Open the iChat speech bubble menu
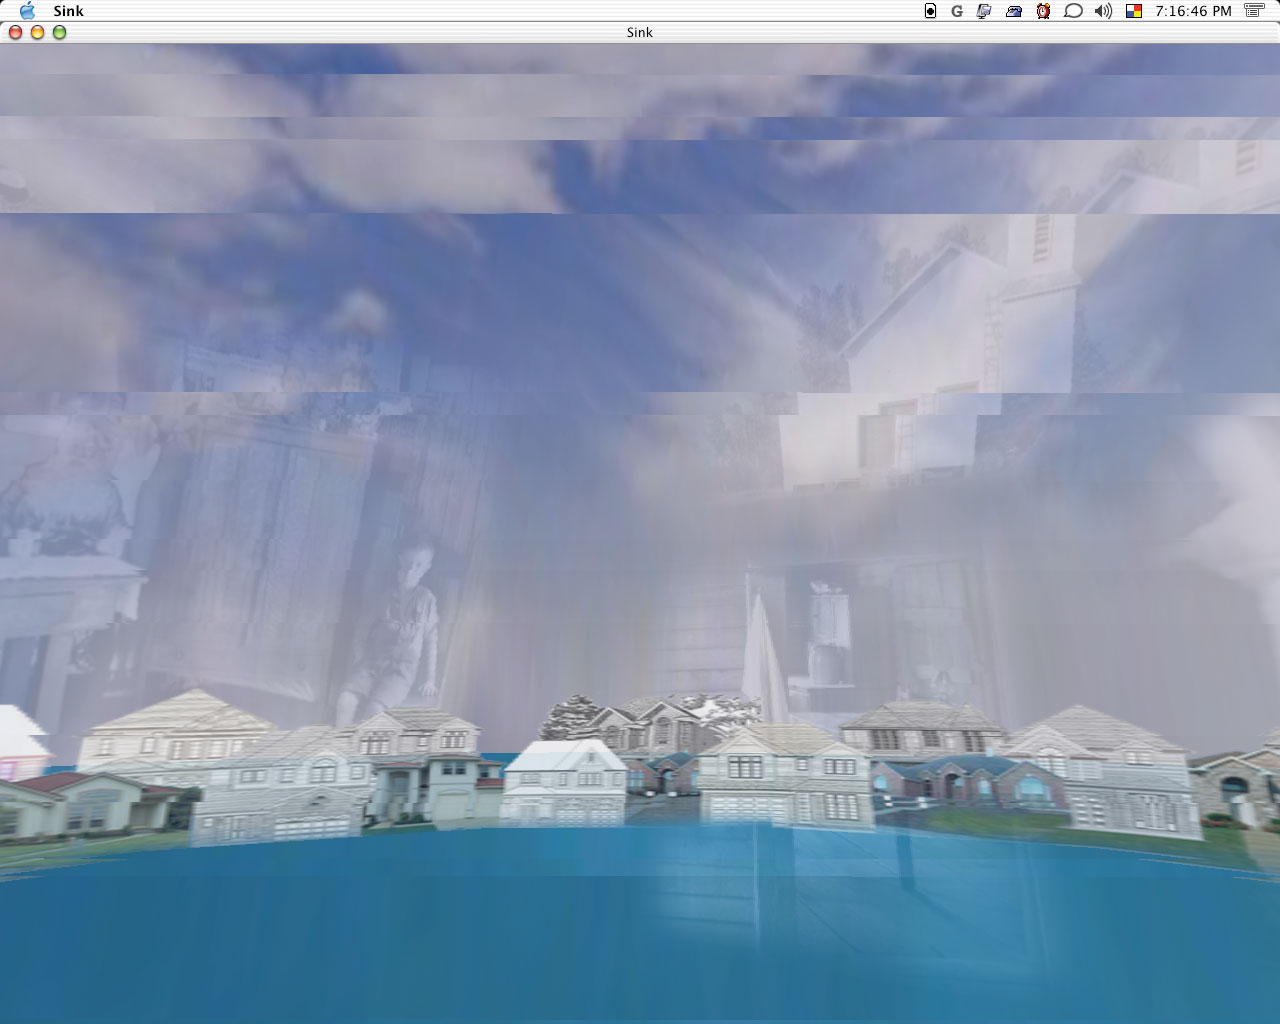1280x1024 pixels. (x=1073, y=11)
